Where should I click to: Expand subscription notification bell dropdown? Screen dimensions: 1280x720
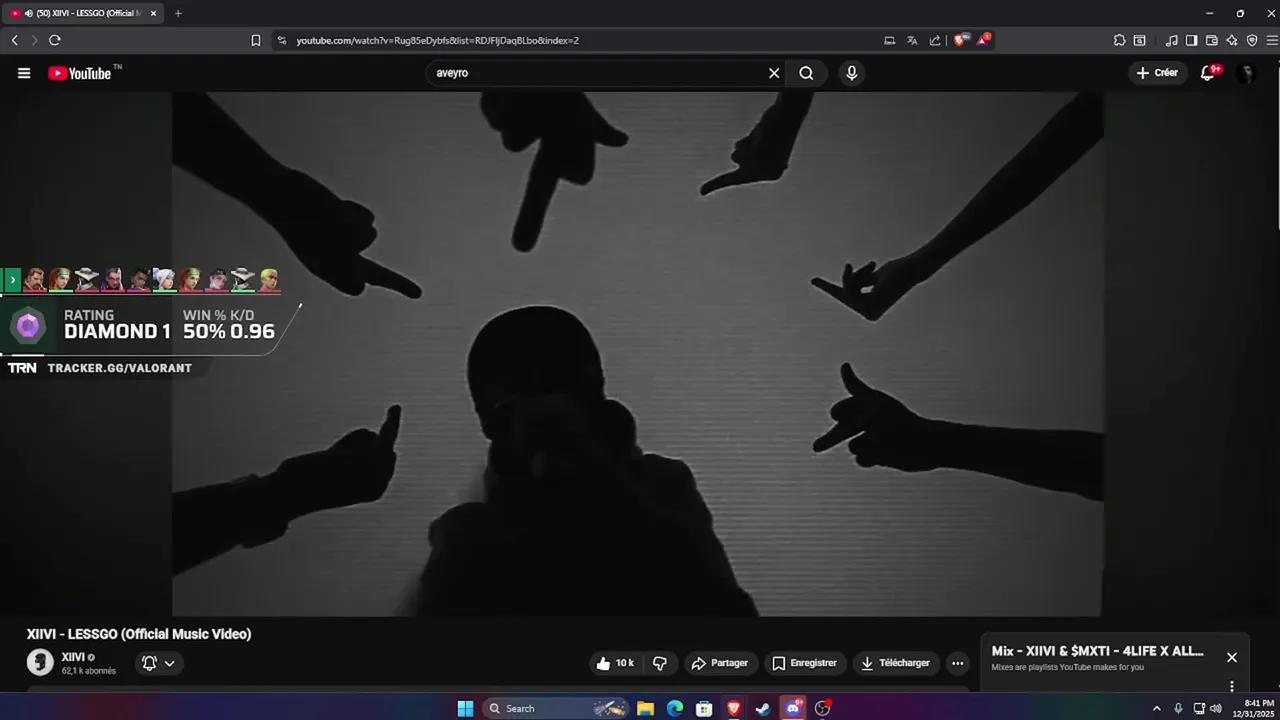point(158,663)
